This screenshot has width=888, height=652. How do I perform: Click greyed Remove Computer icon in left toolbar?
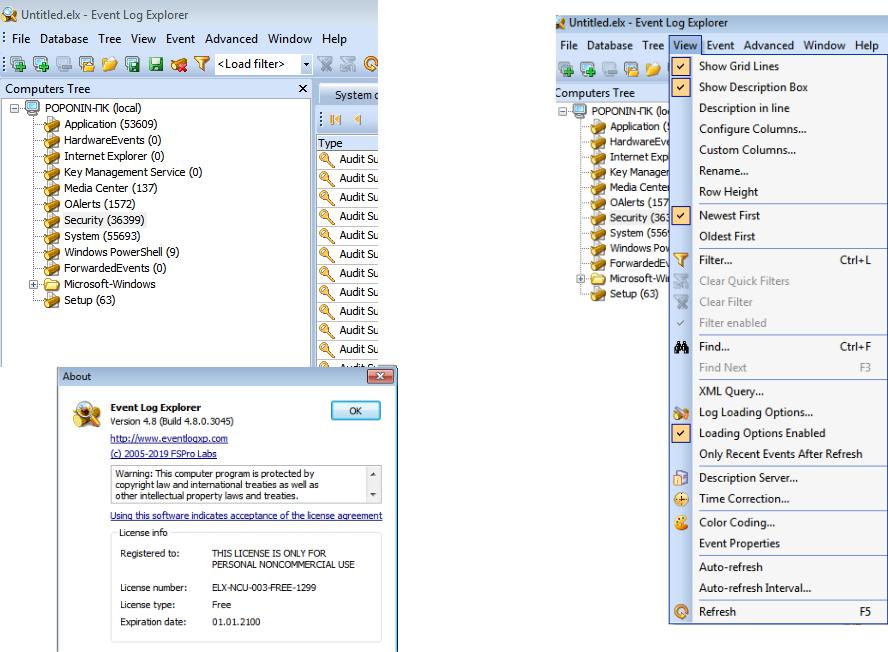coord(64,64)
